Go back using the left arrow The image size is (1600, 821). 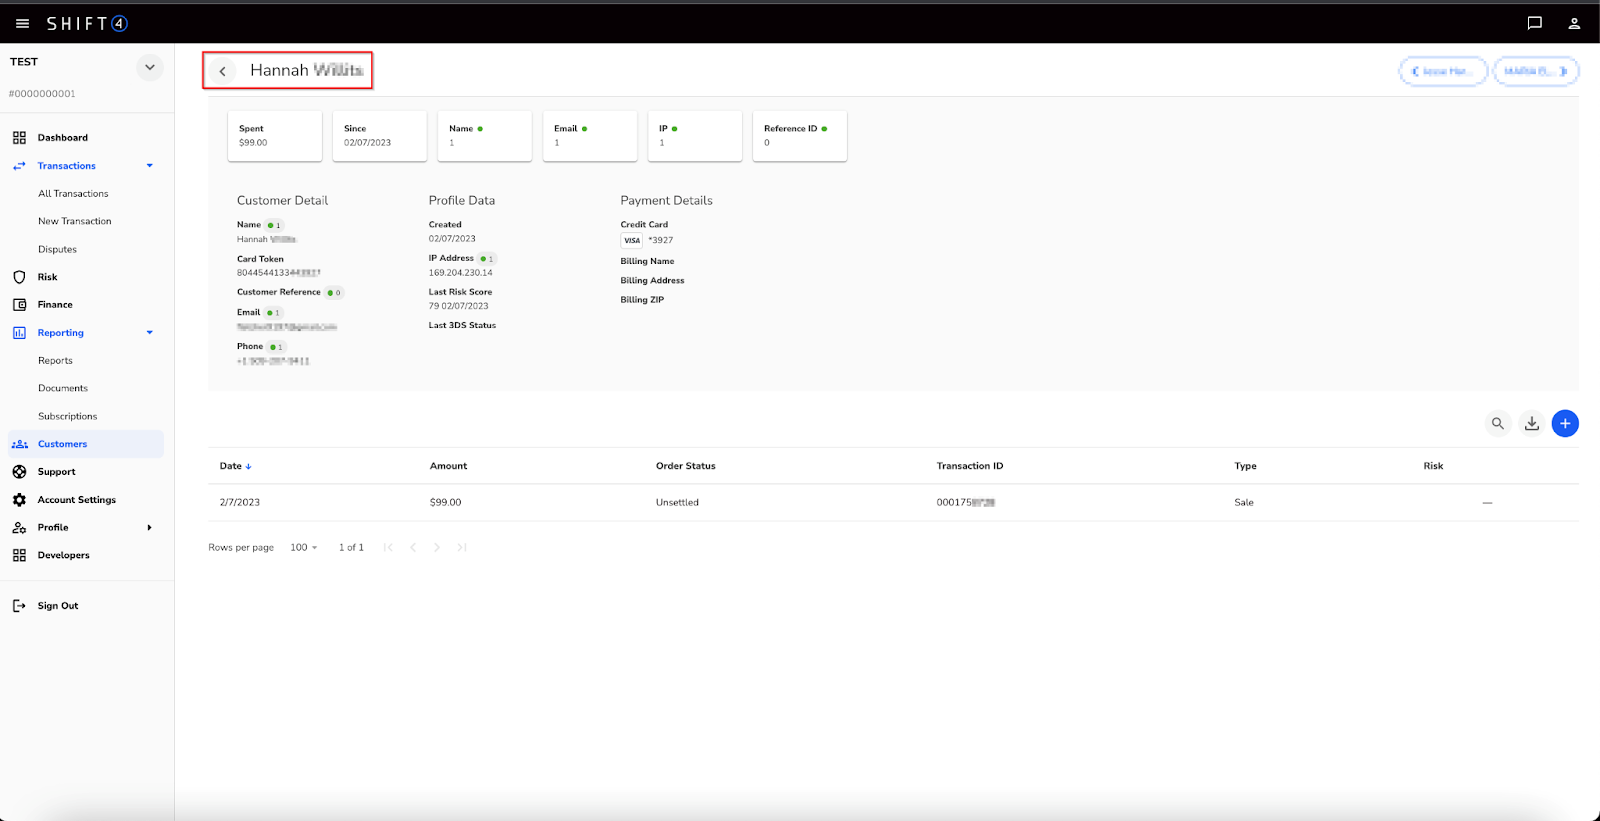[223, 71]
